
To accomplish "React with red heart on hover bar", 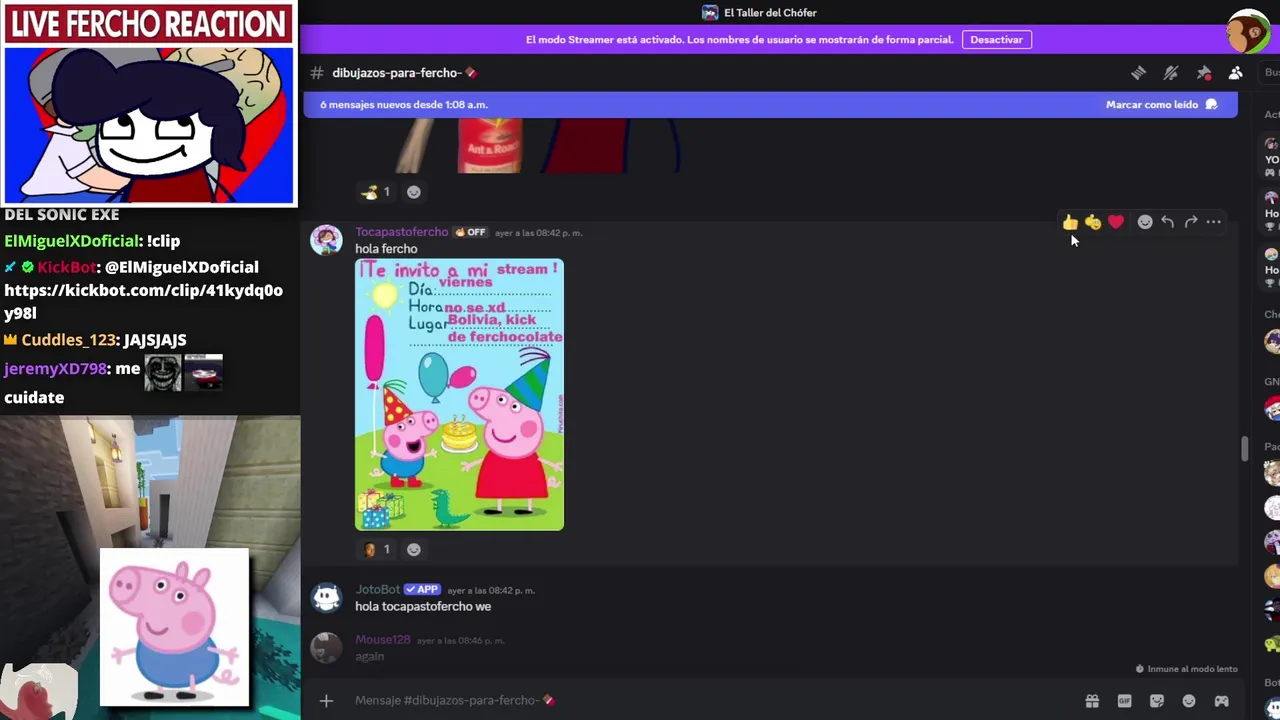I will [x=1116, y=222].
